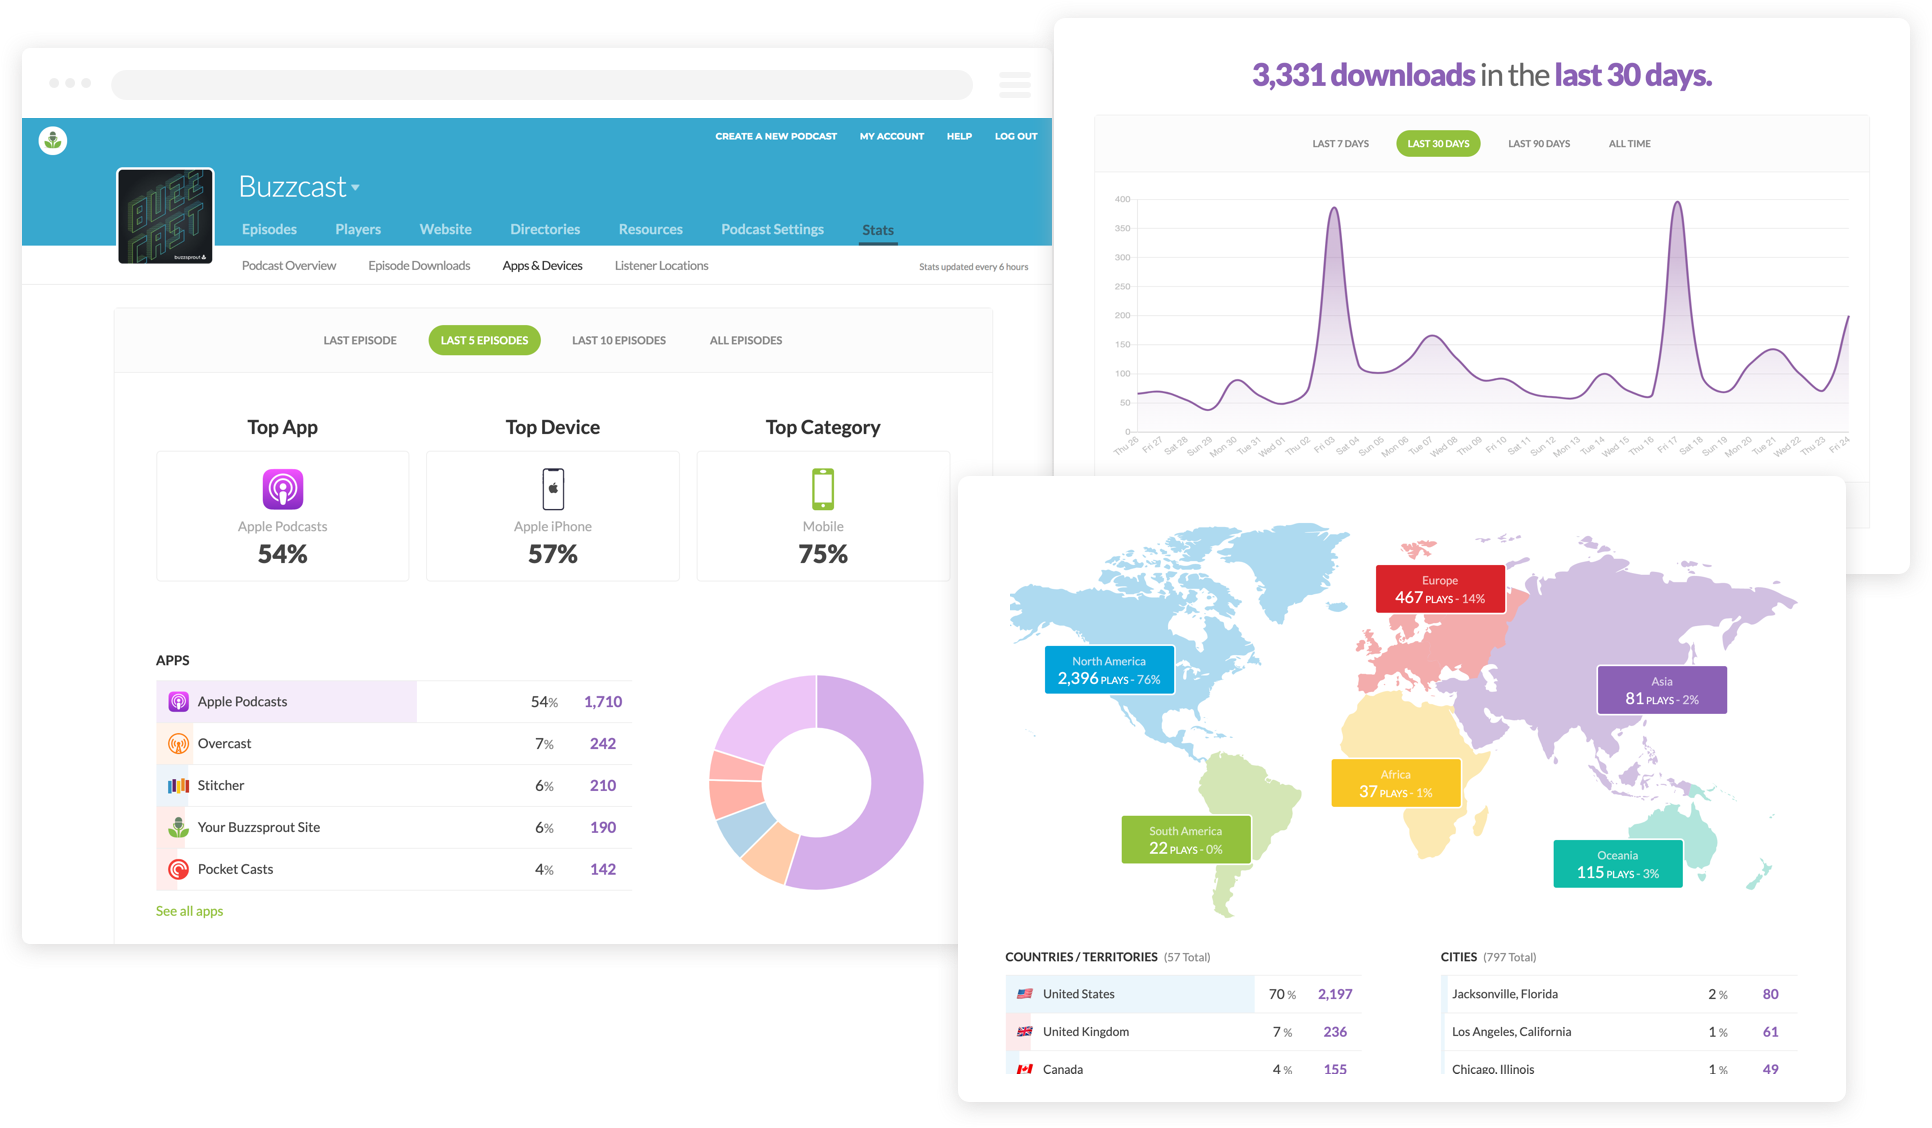Open the Players tab

click(358, 229)
